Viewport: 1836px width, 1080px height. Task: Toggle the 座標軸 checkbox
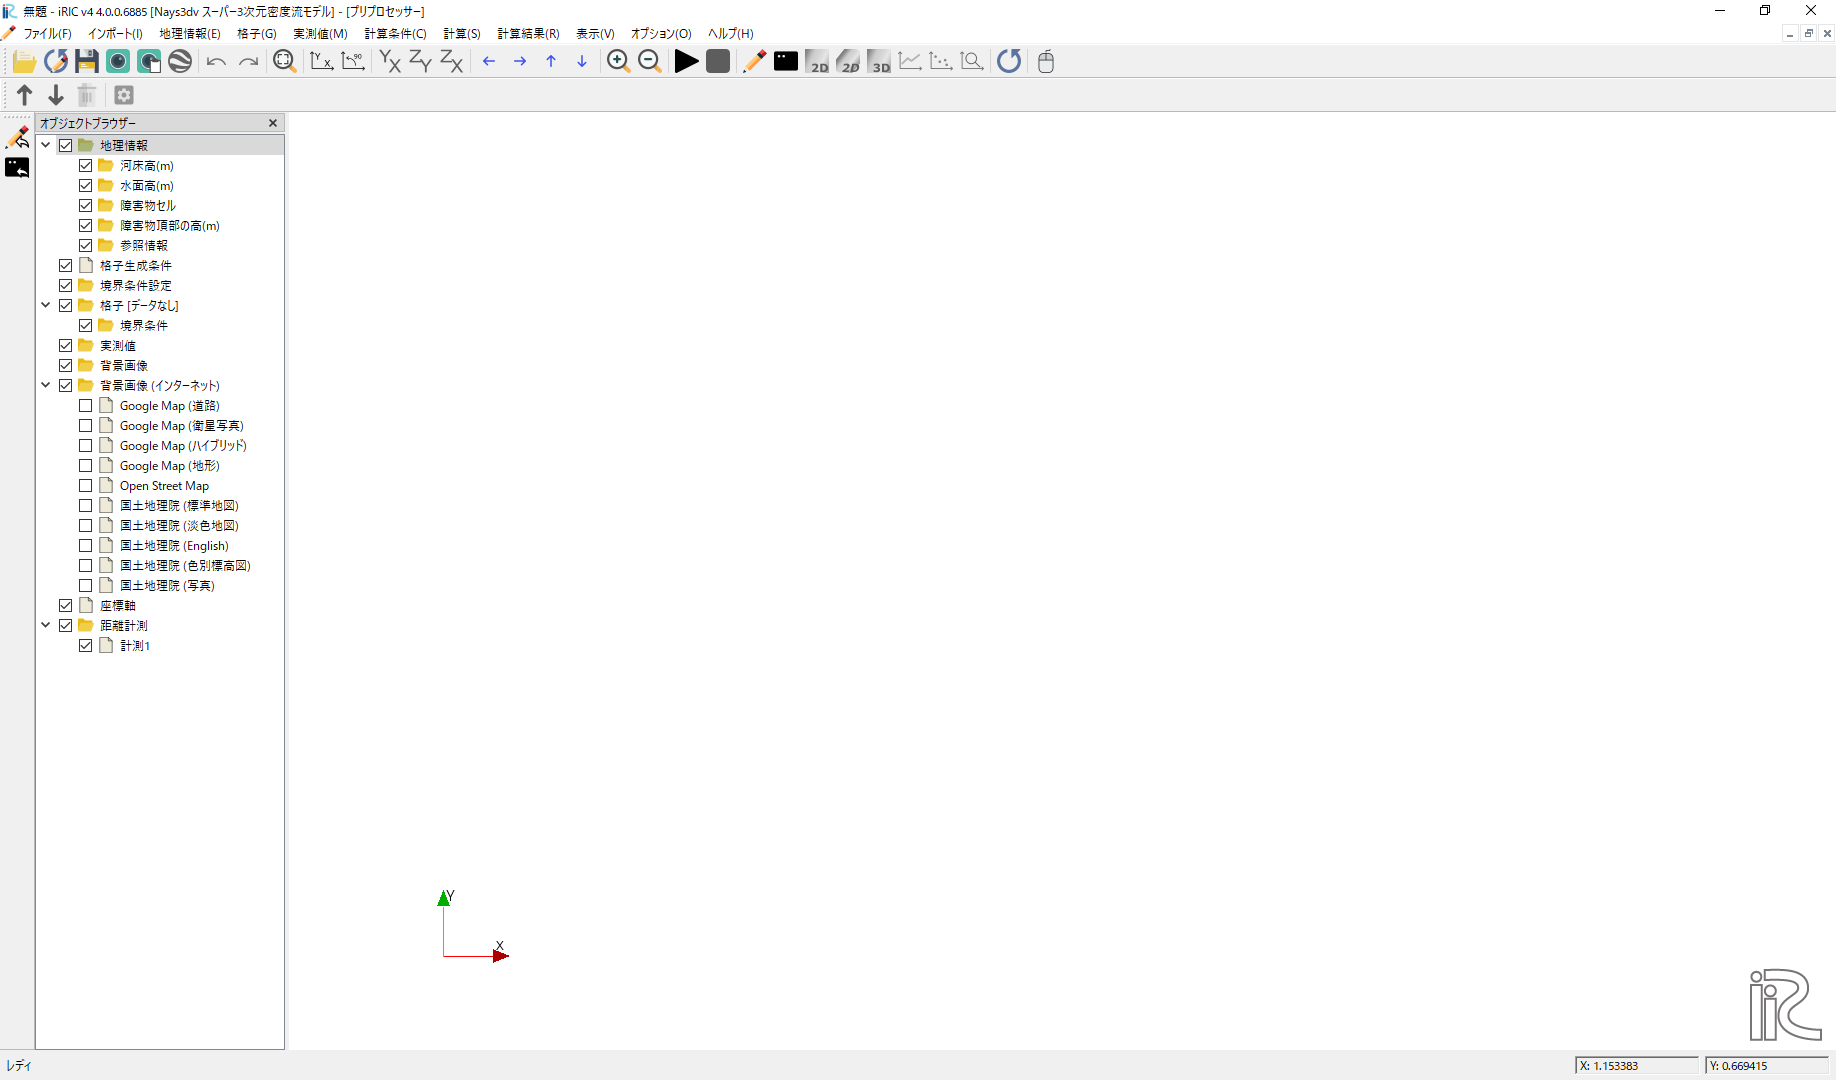tap(66, 606)
